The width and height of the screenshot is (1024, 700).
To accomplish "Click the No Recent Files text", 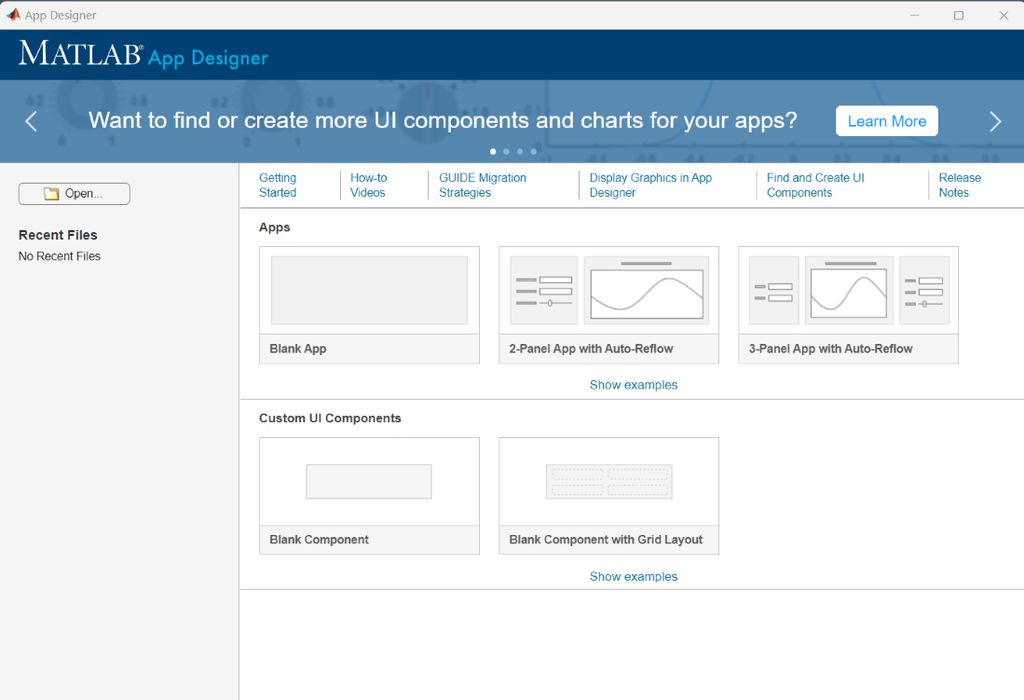I will tap(59, 256).
